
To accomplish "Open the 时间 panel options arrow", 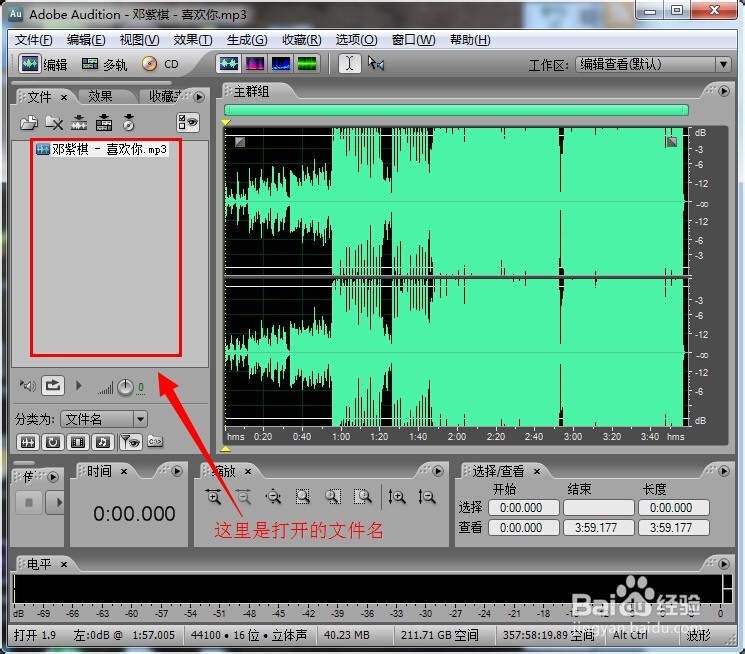I will [x=177, y=471].
